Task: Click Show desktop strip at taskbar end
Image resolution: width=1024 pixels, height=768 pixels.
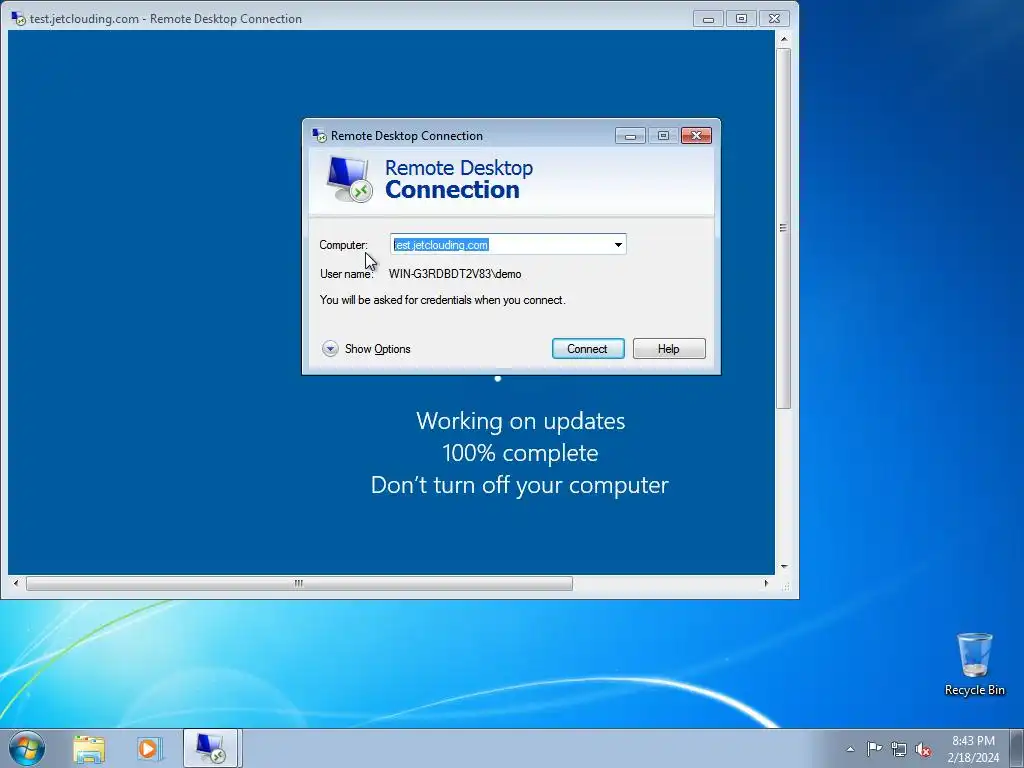Action: coord(1017,748)
